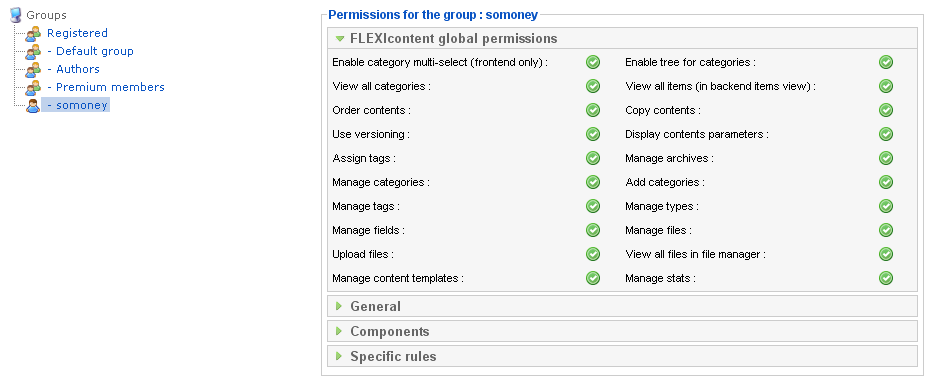
Task: Click the Groups root computer icon
Action: tap(16, 15)
